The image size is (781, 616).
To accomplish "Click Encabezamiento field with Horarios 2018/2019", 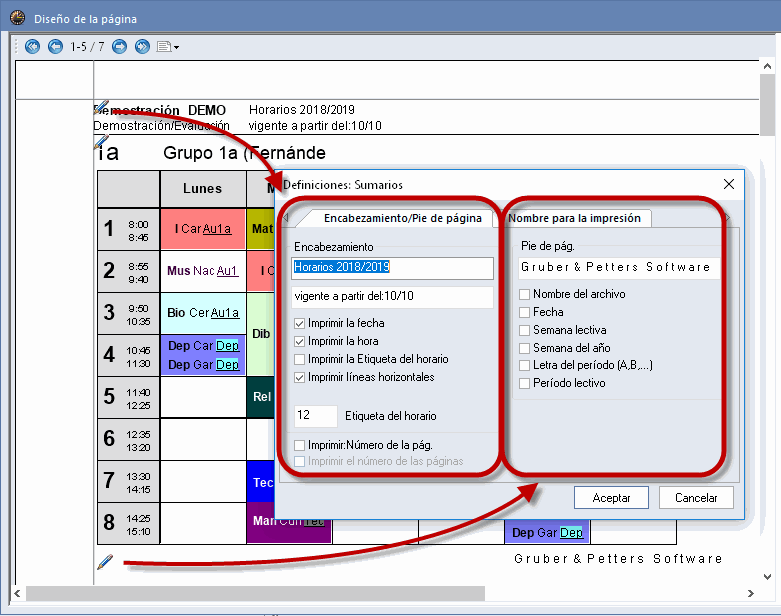I will 392,267.
